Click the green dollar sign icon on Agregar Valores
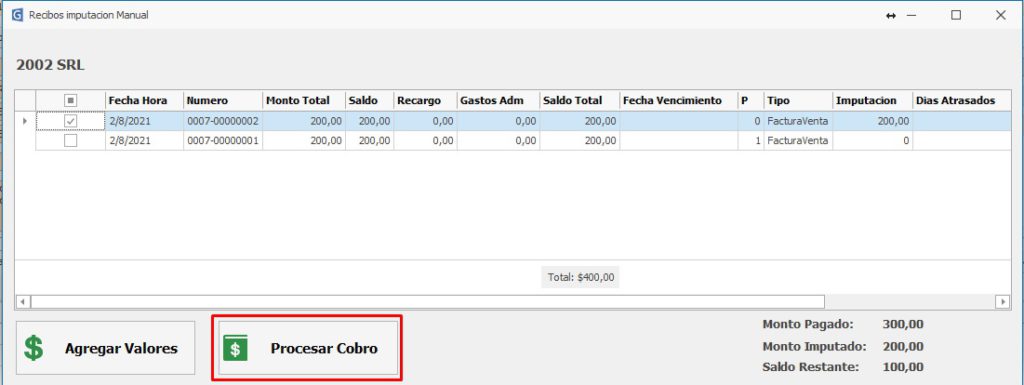The image size is (1024, 385). (33, 348)
